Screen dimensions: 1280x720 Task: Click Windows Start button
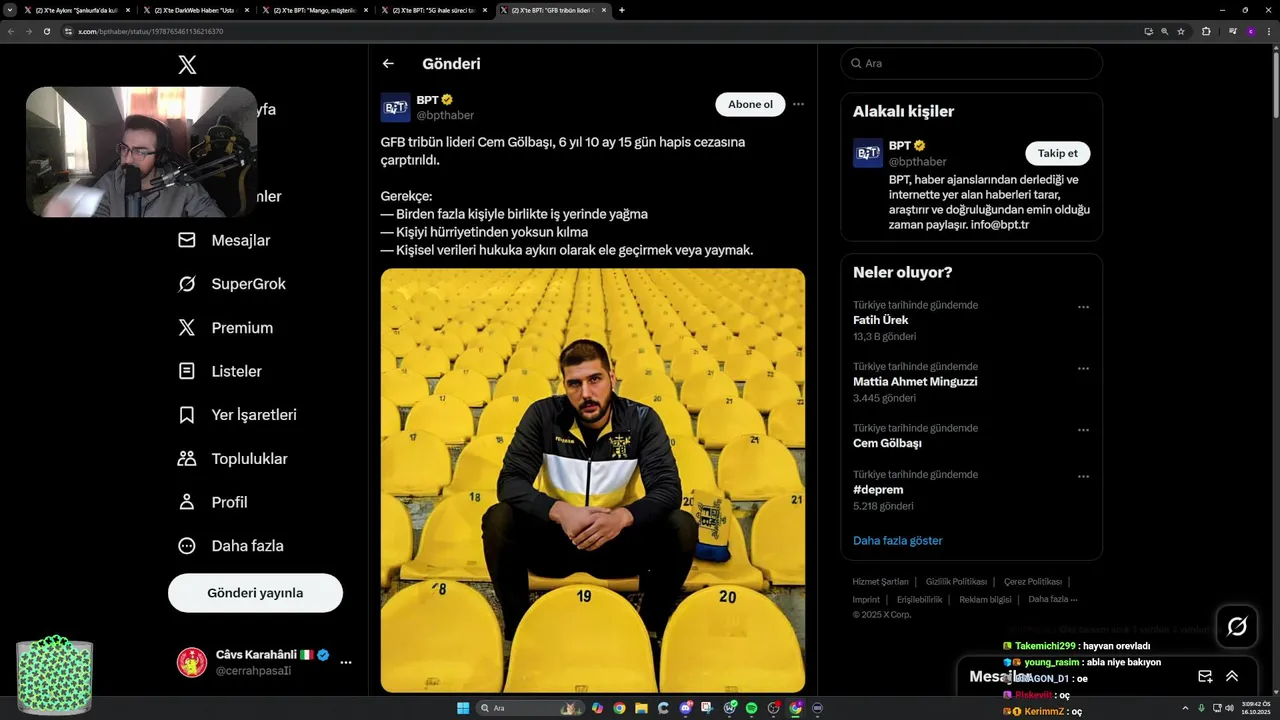click(x=463, y=708)
